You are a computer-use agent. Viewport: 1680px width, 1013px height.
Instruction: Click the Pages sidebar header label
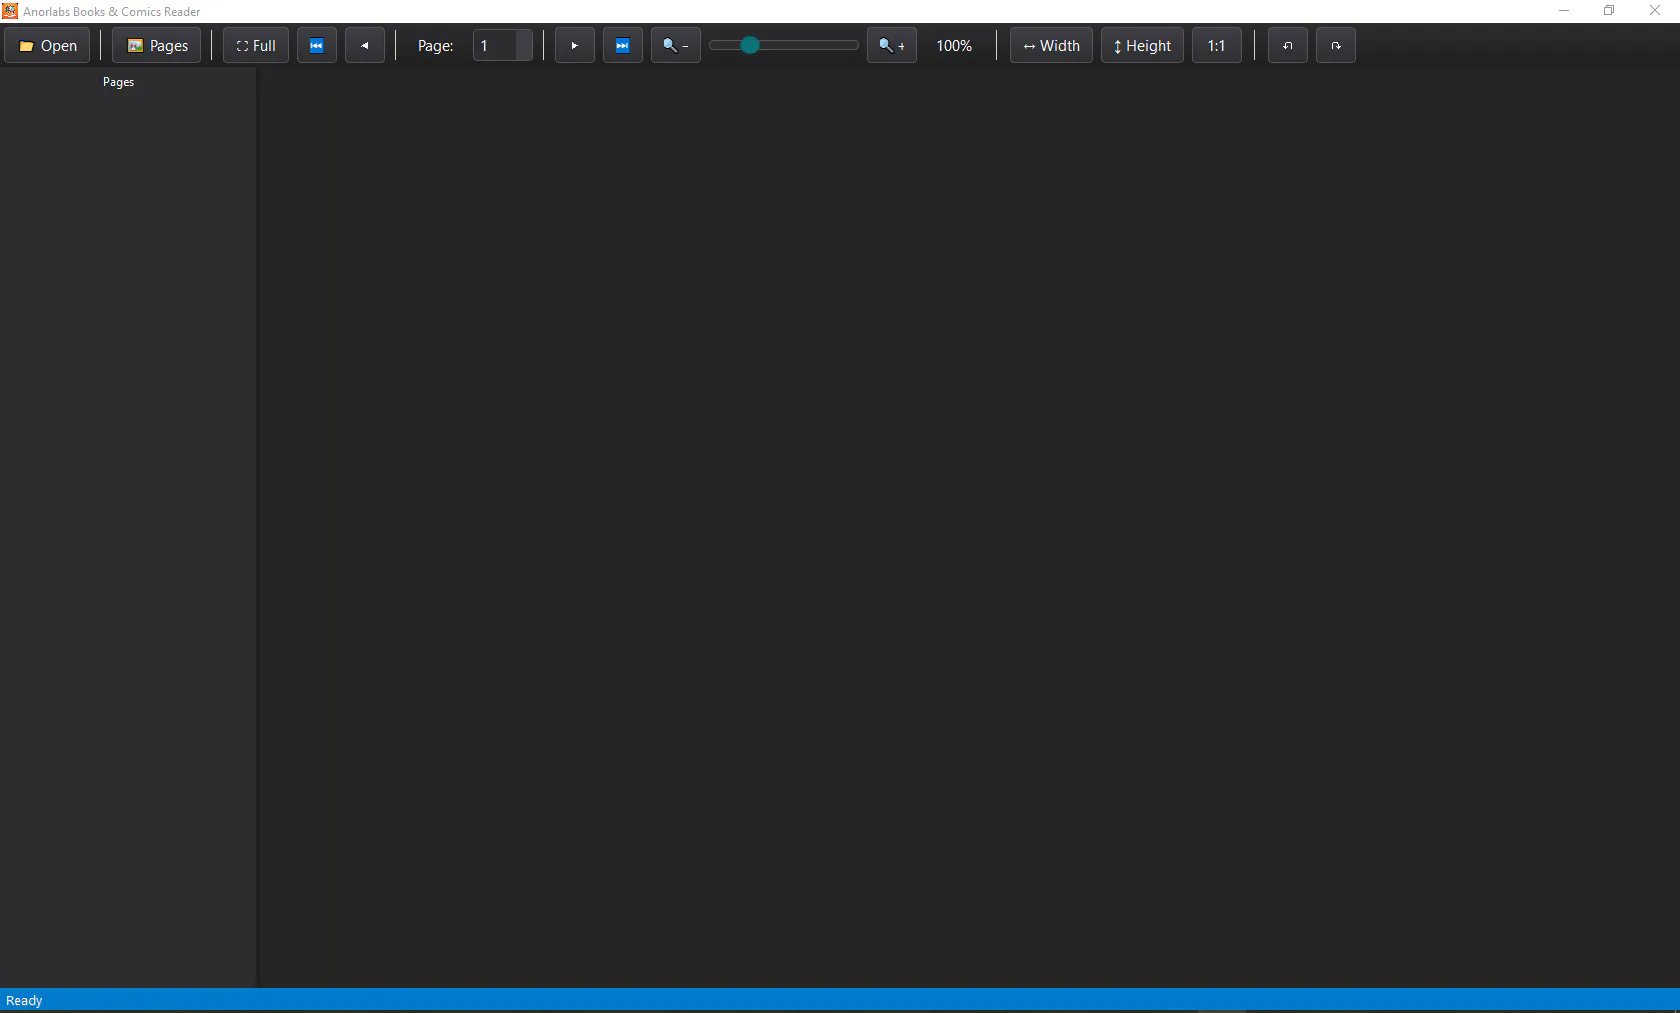(118, 82)
